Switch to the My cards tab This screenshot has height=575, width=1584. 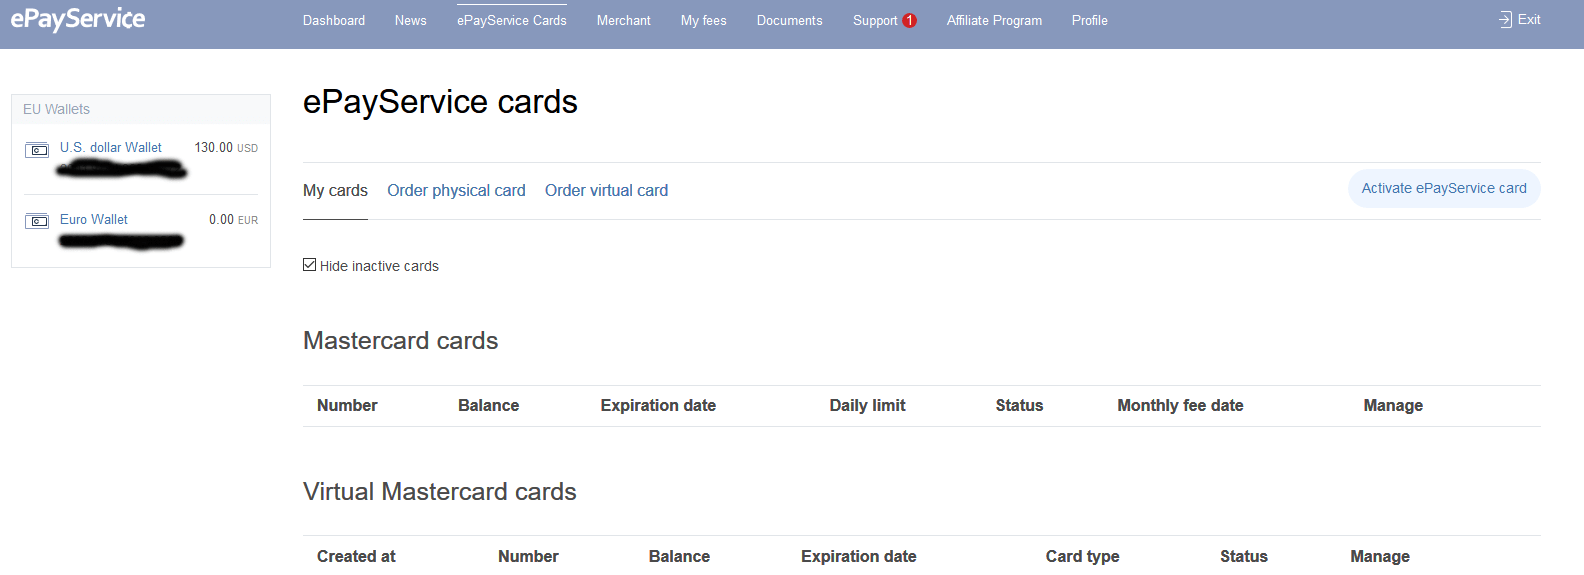click(335, 190)
